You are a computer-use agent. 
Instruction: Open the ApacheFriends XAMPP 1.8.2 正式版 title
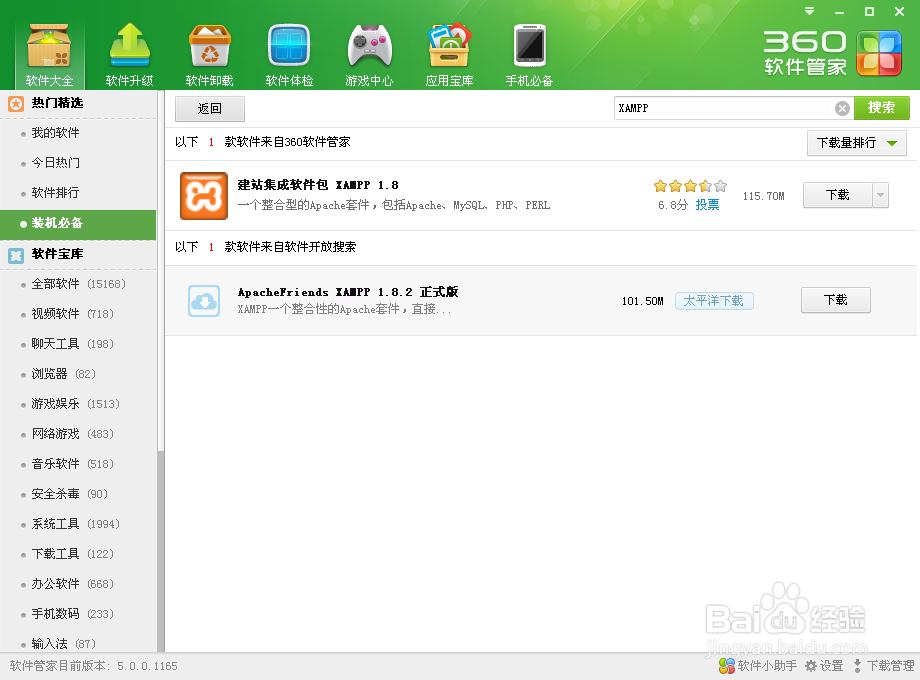[348, 292]
